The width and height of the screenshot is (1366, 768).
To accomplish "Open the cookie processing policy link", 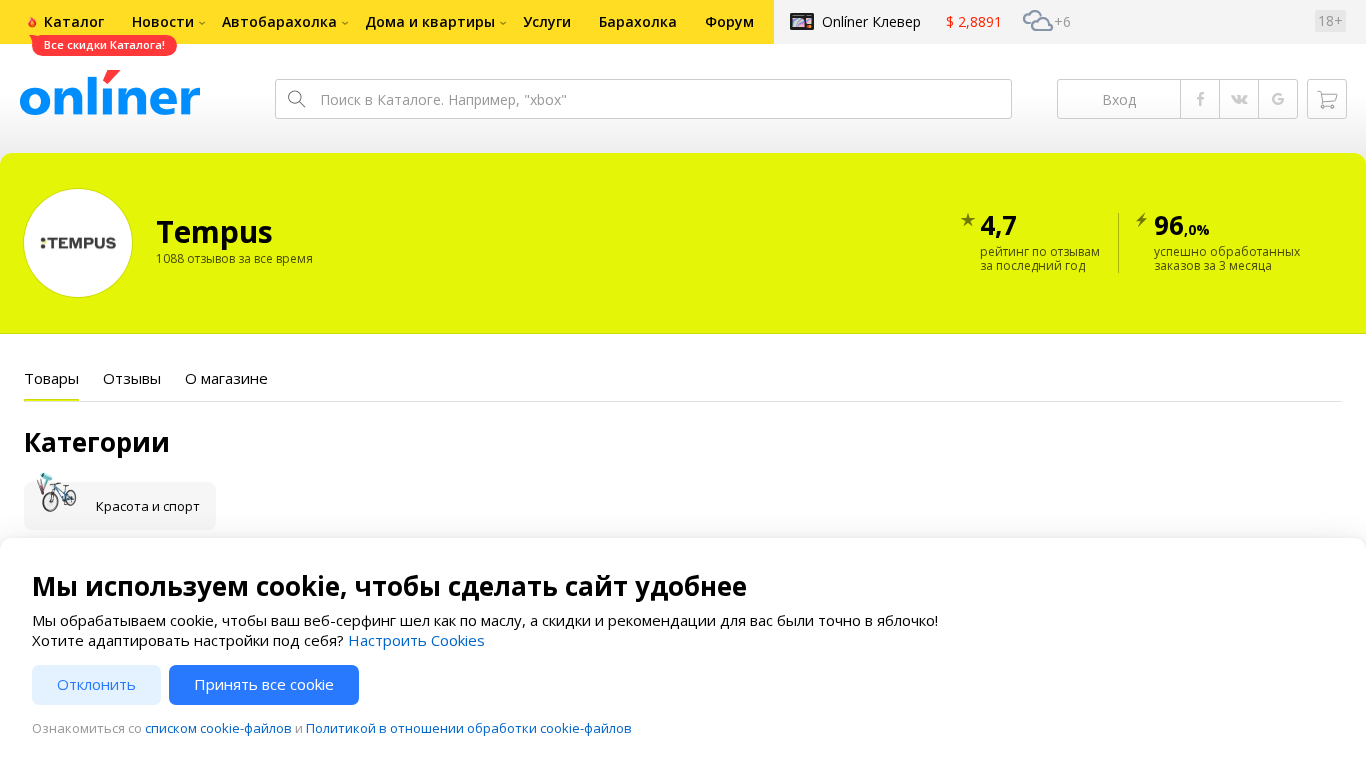I will [469, 728].
